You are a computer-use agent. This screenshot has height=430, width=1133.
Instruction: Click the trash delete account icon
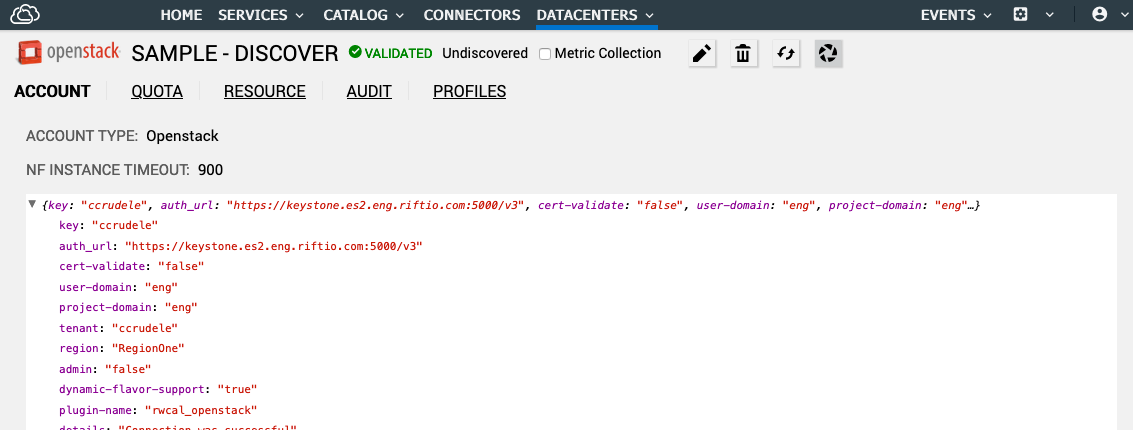point(742,54)
